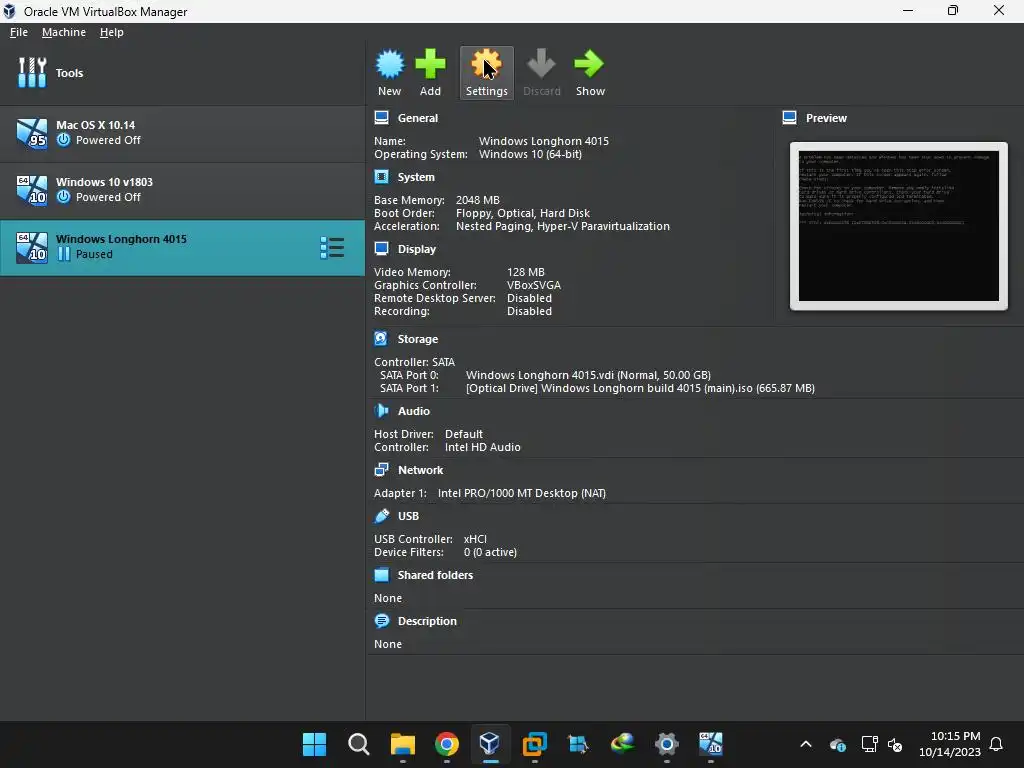This screenshot has width=1024, height=768.
Task: Click the green Show arrow icon
Action: click(590, 65)
